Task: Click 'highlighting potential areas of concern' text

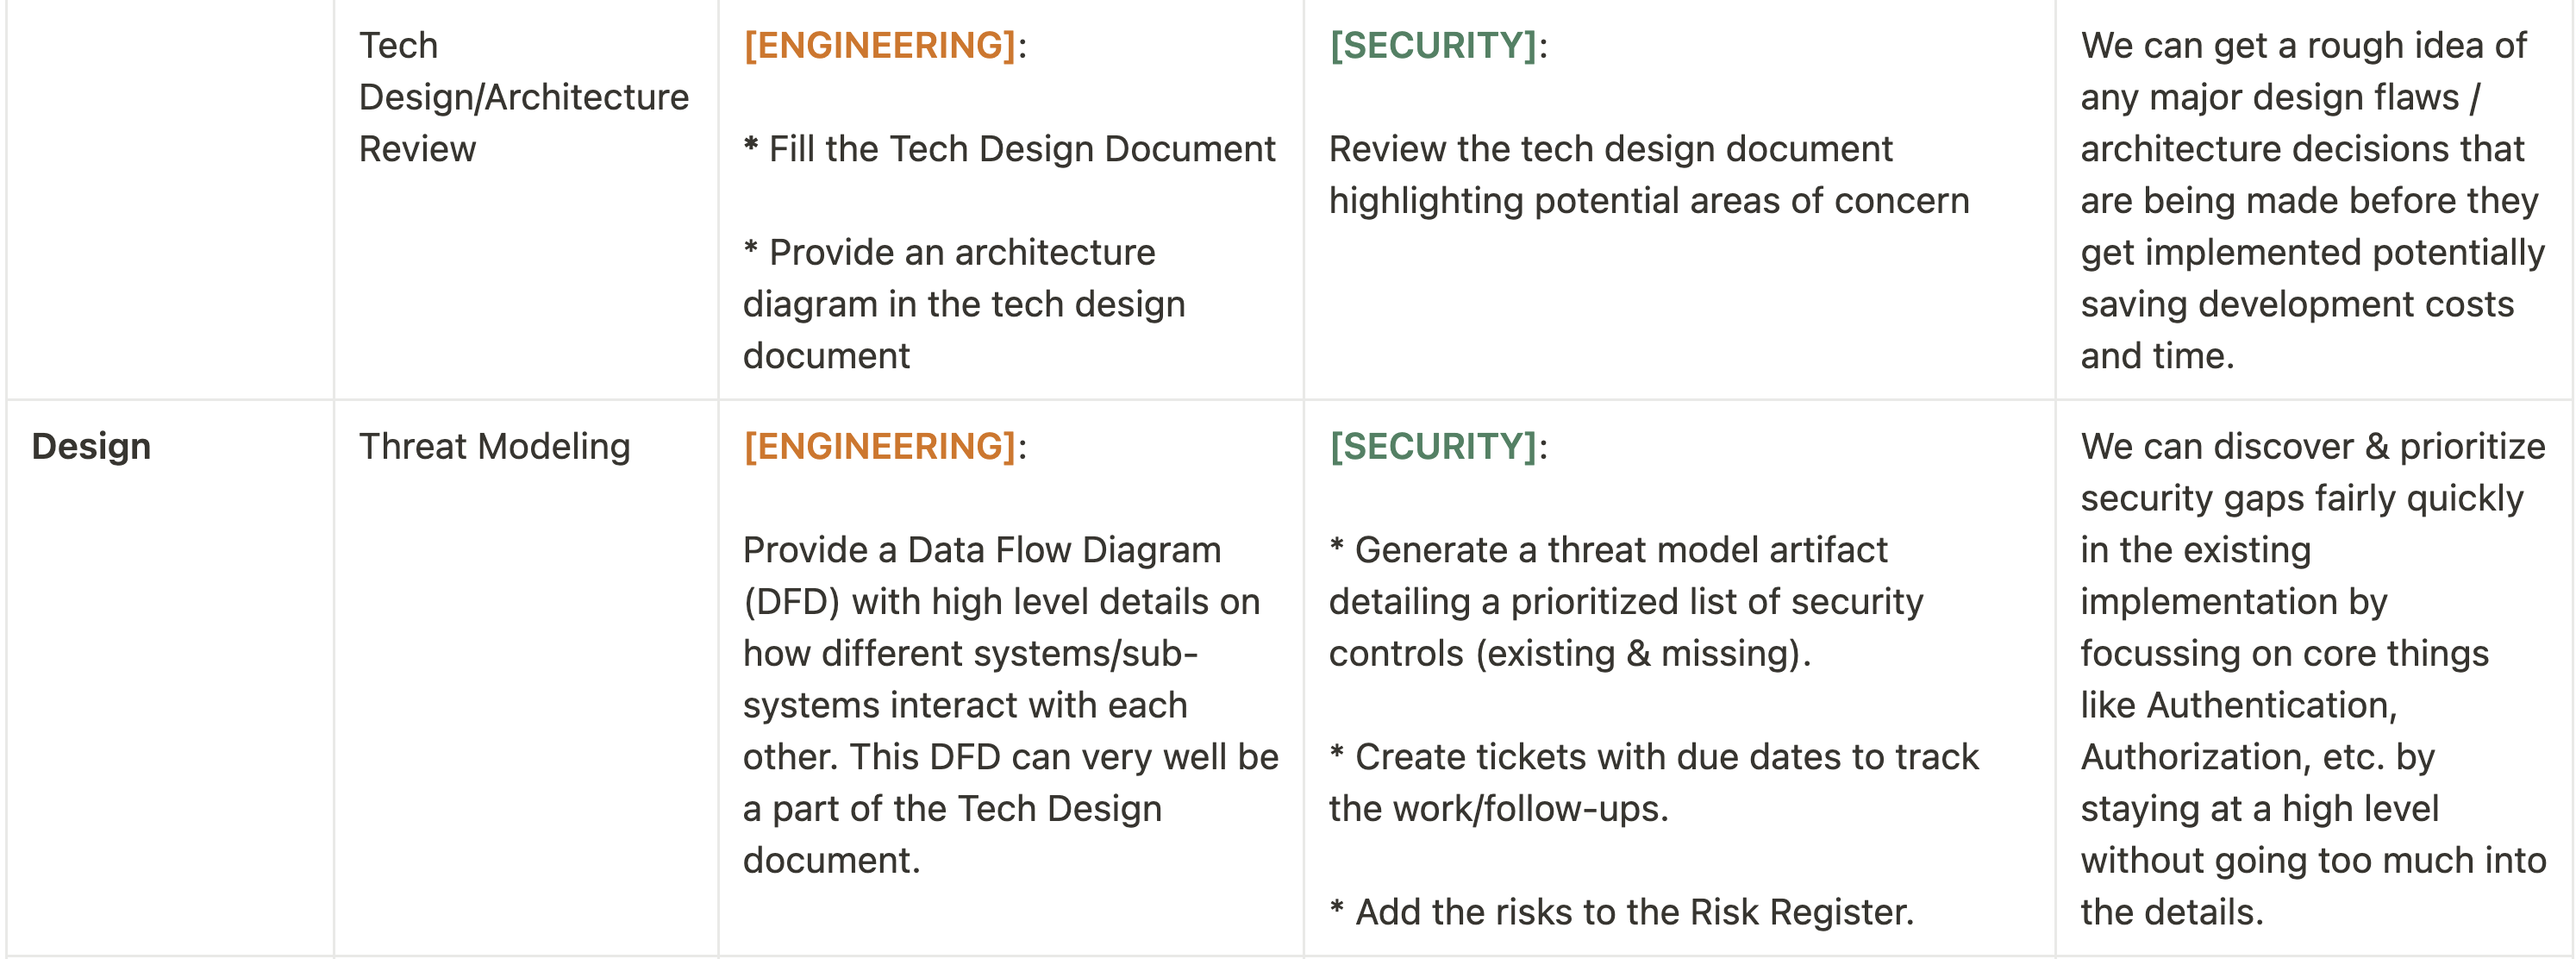Action: tap(1649, 201)
